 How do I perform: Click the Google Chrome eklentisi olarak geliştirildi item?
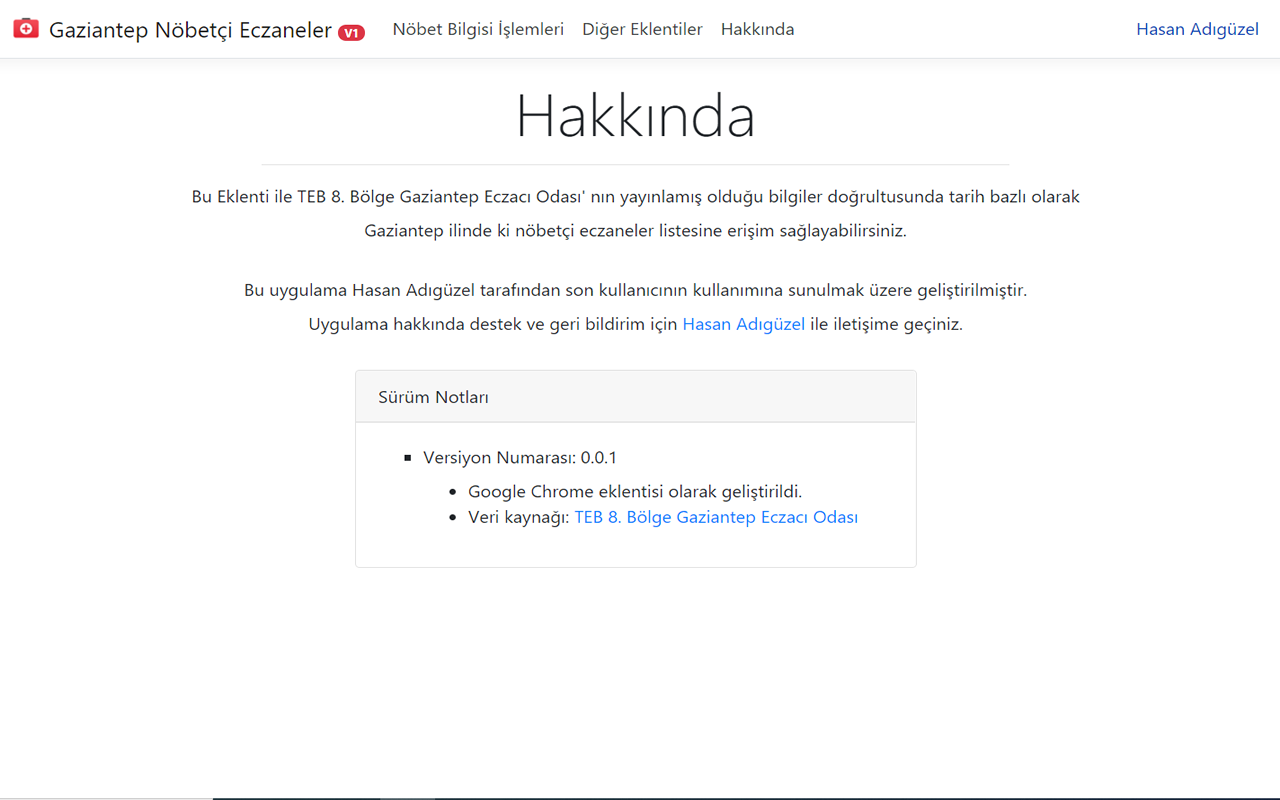(635, 491)
